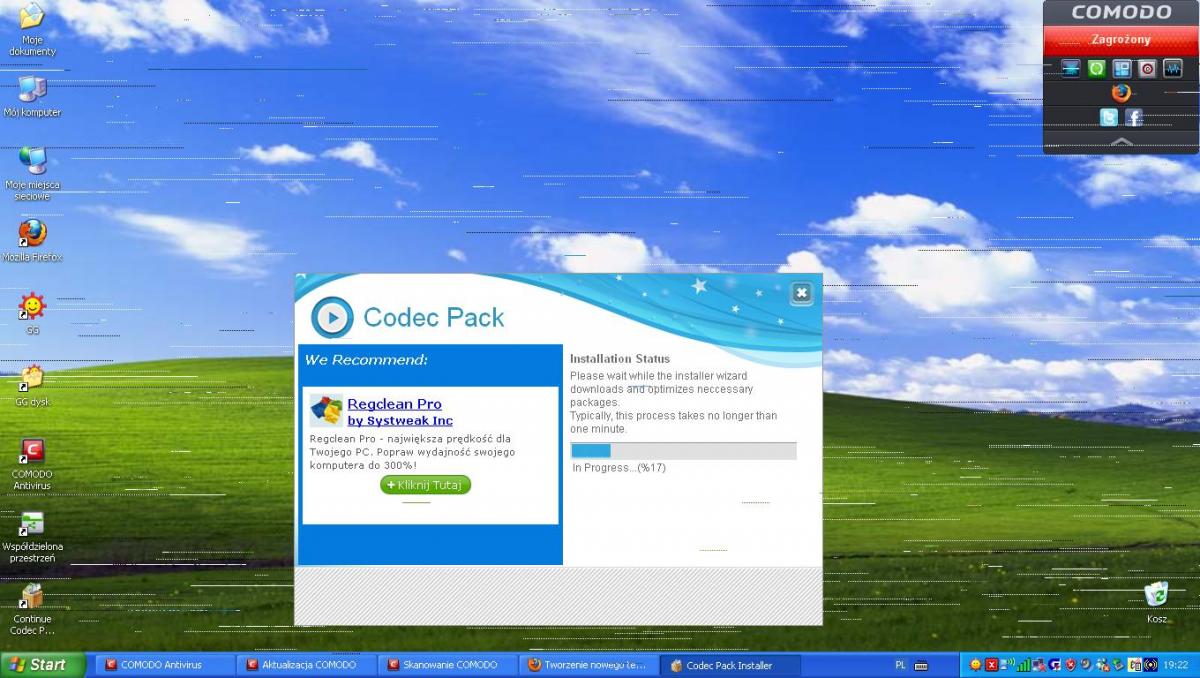Image resolution: width=1200 pixels, height=678 pixels.
Task: Click the PL language indicator
Action: pyautogui.click(x=900, y=665)
